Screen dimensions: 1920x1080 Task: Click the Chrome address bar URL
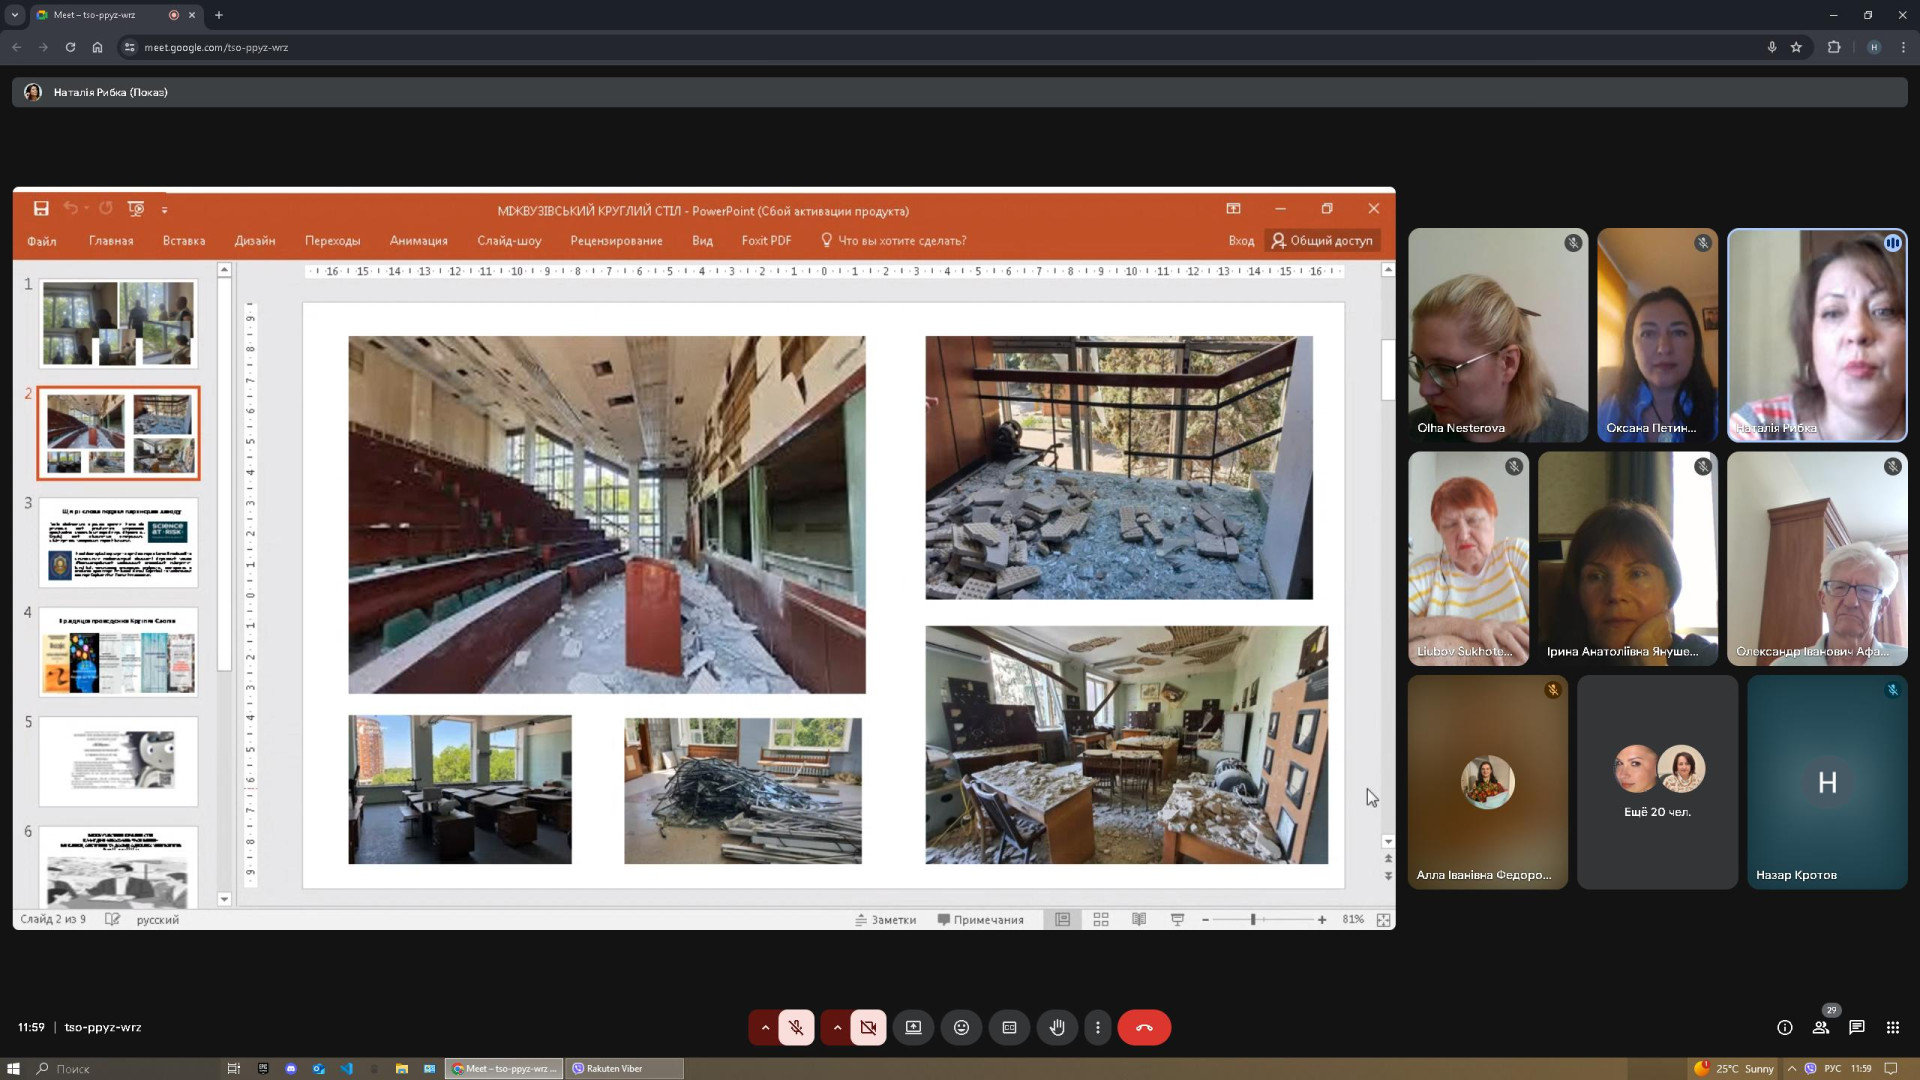pyautogui.click(x=216, y=47)
